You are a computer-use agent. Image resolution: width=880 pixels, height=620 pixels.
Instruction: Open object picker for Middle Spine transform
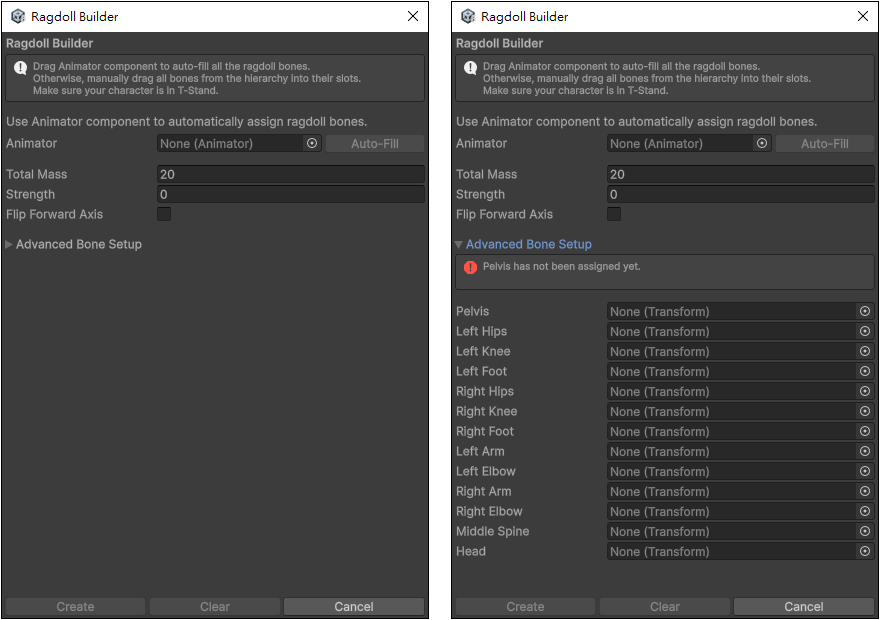click(x=865, y=531)
